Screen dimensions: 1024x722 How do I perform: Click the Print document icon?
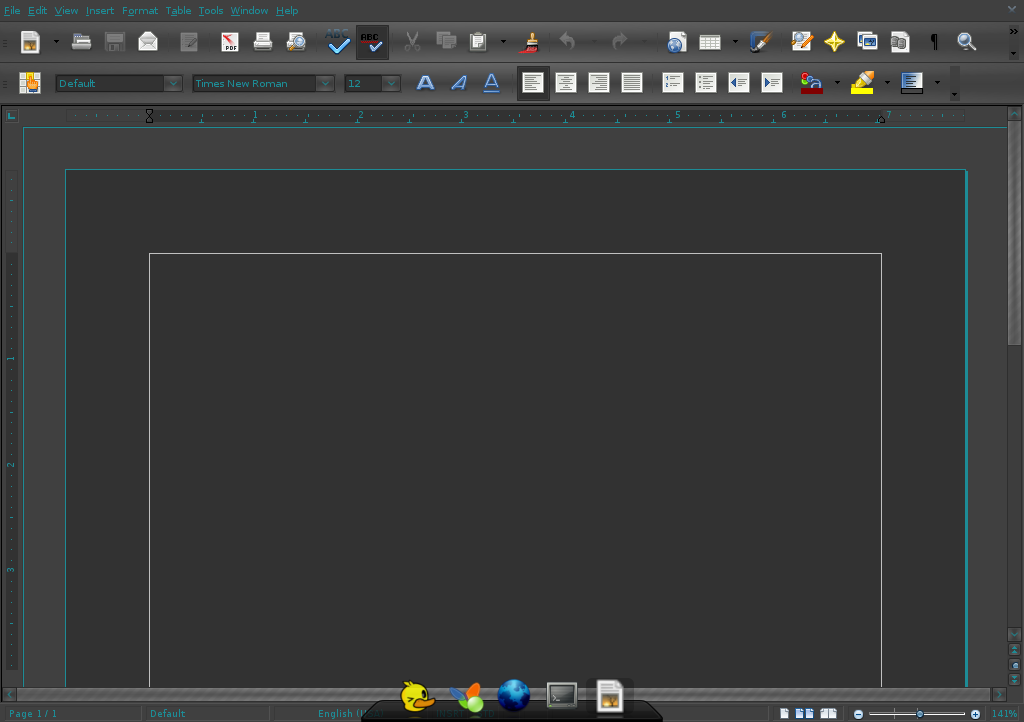(263, 42)
